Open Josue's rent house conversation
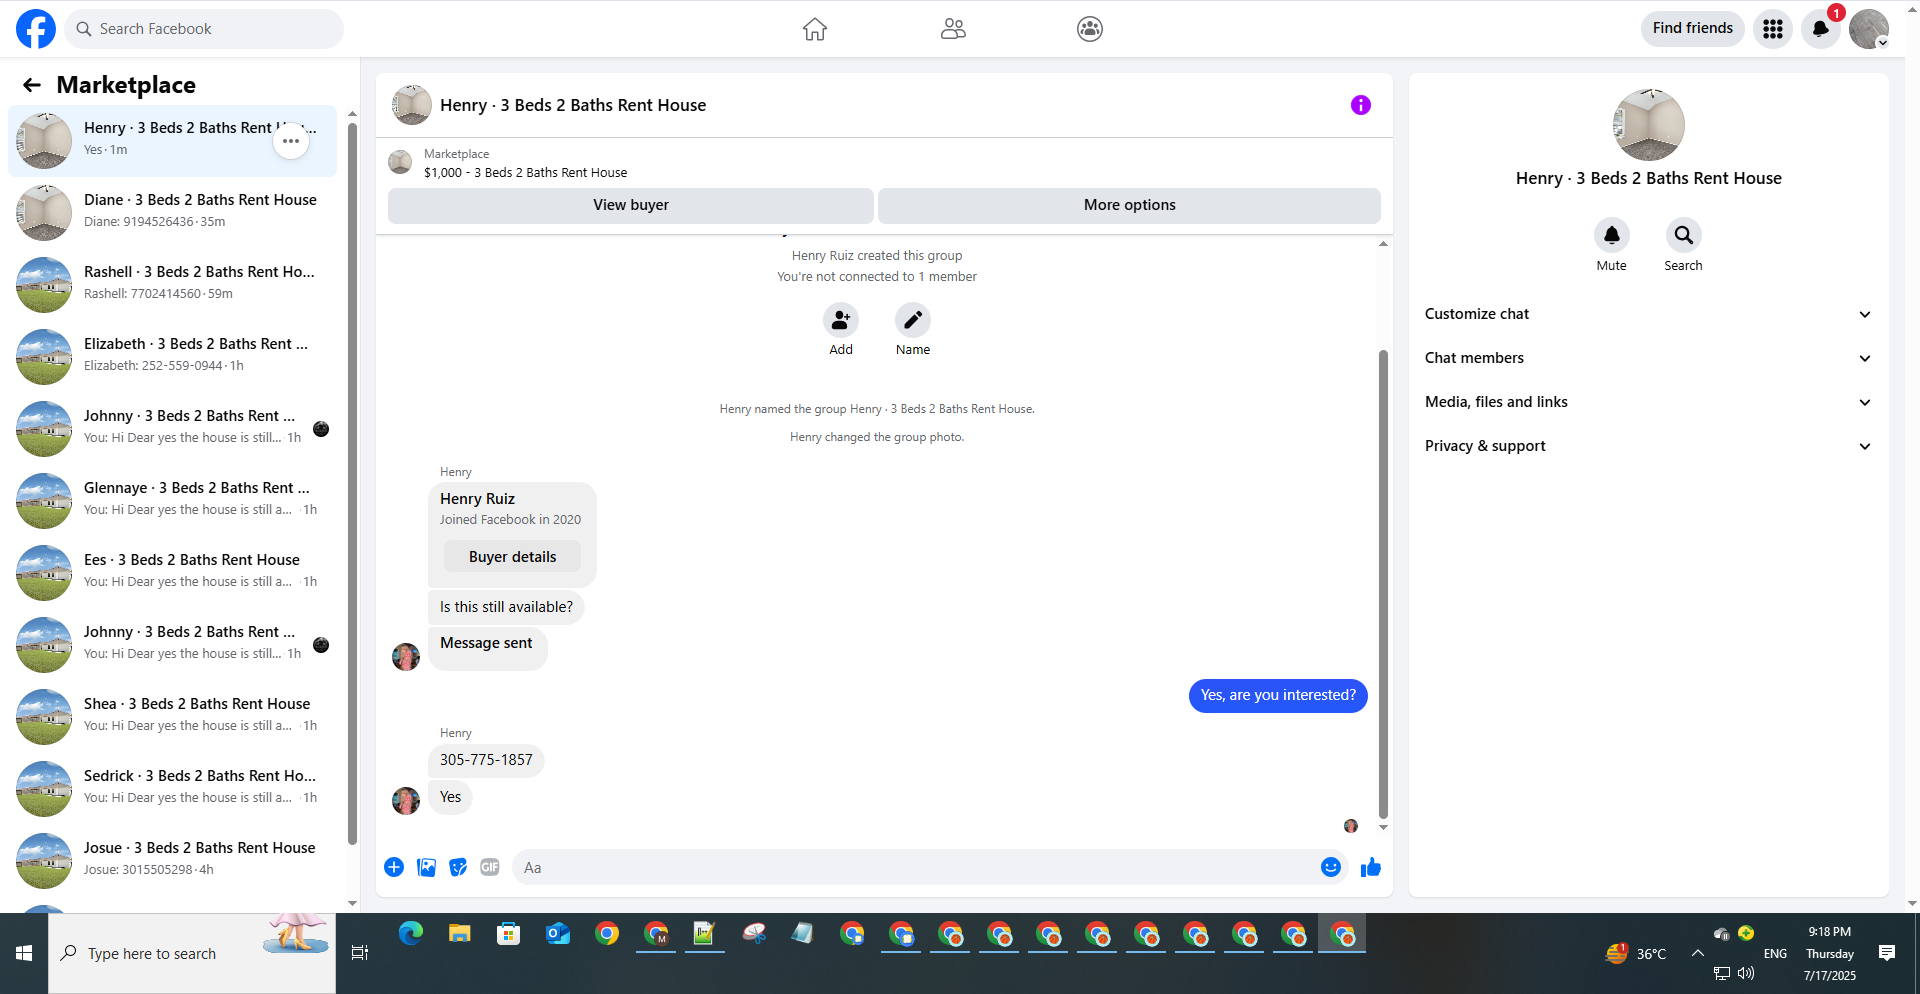1920x994 pixels. tap(173, 860)
